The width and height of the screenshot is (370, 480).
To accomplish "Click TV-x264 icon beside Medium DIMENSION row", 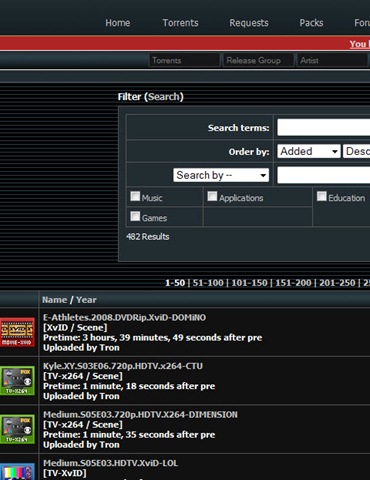I will tap(17, 429).
